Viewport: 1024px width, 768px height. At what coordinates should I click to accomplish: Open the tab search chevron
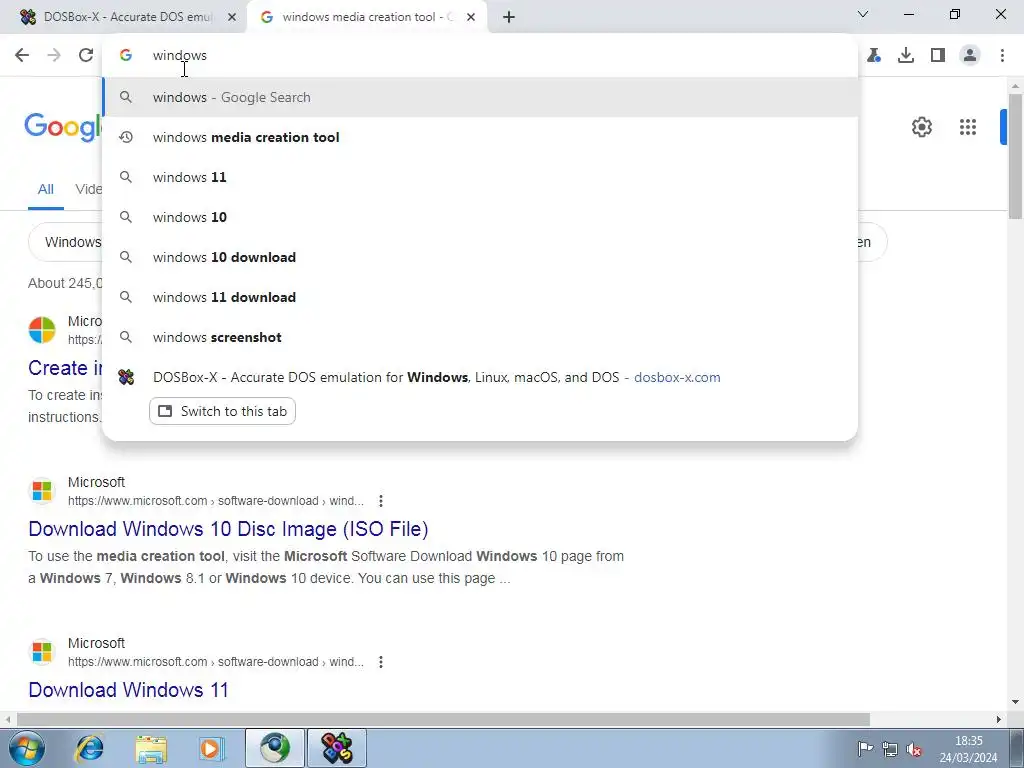pyautogui.click(x=863, y=14)
